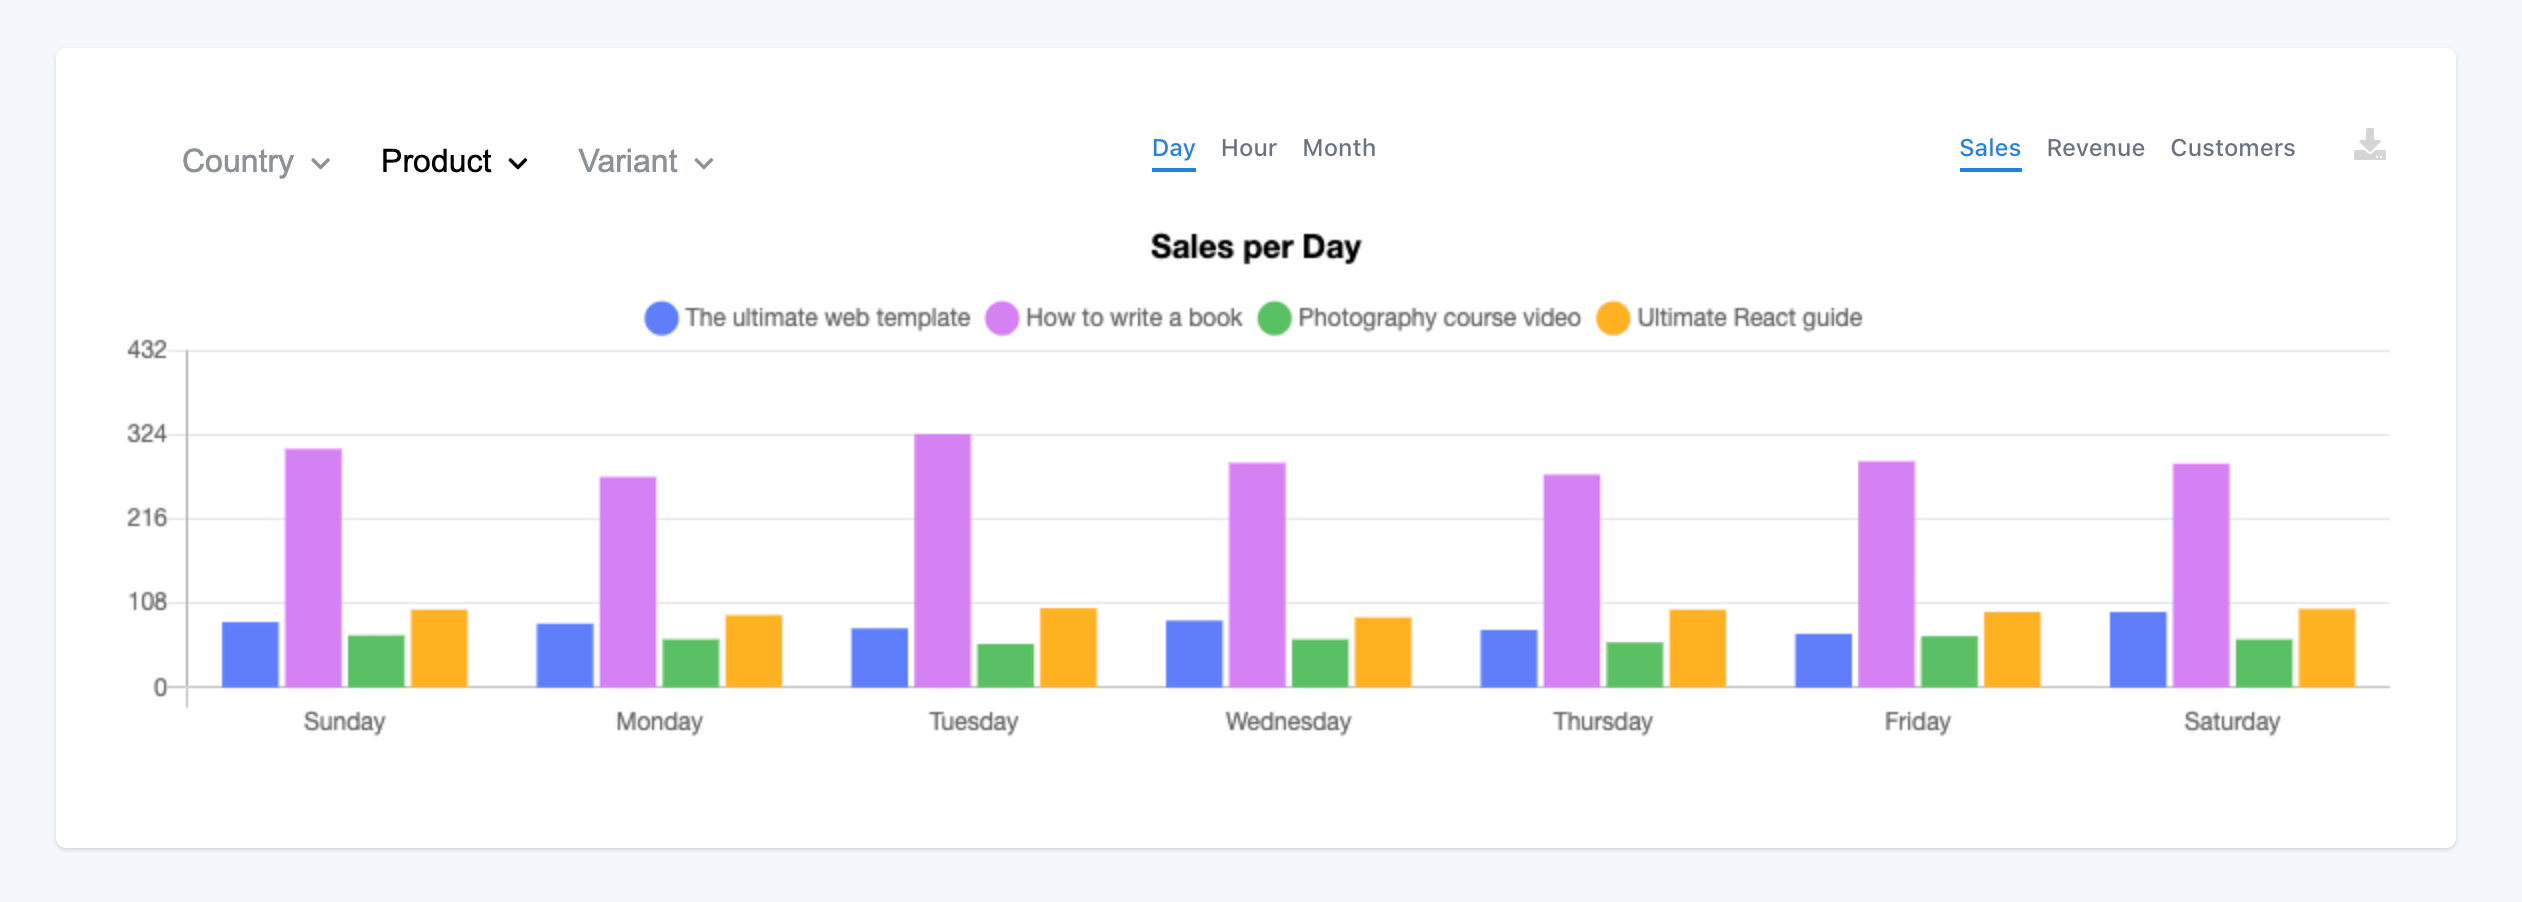
Task: Click the orange legend dot for Ultimate React guide
Action: pos(1614,317)
